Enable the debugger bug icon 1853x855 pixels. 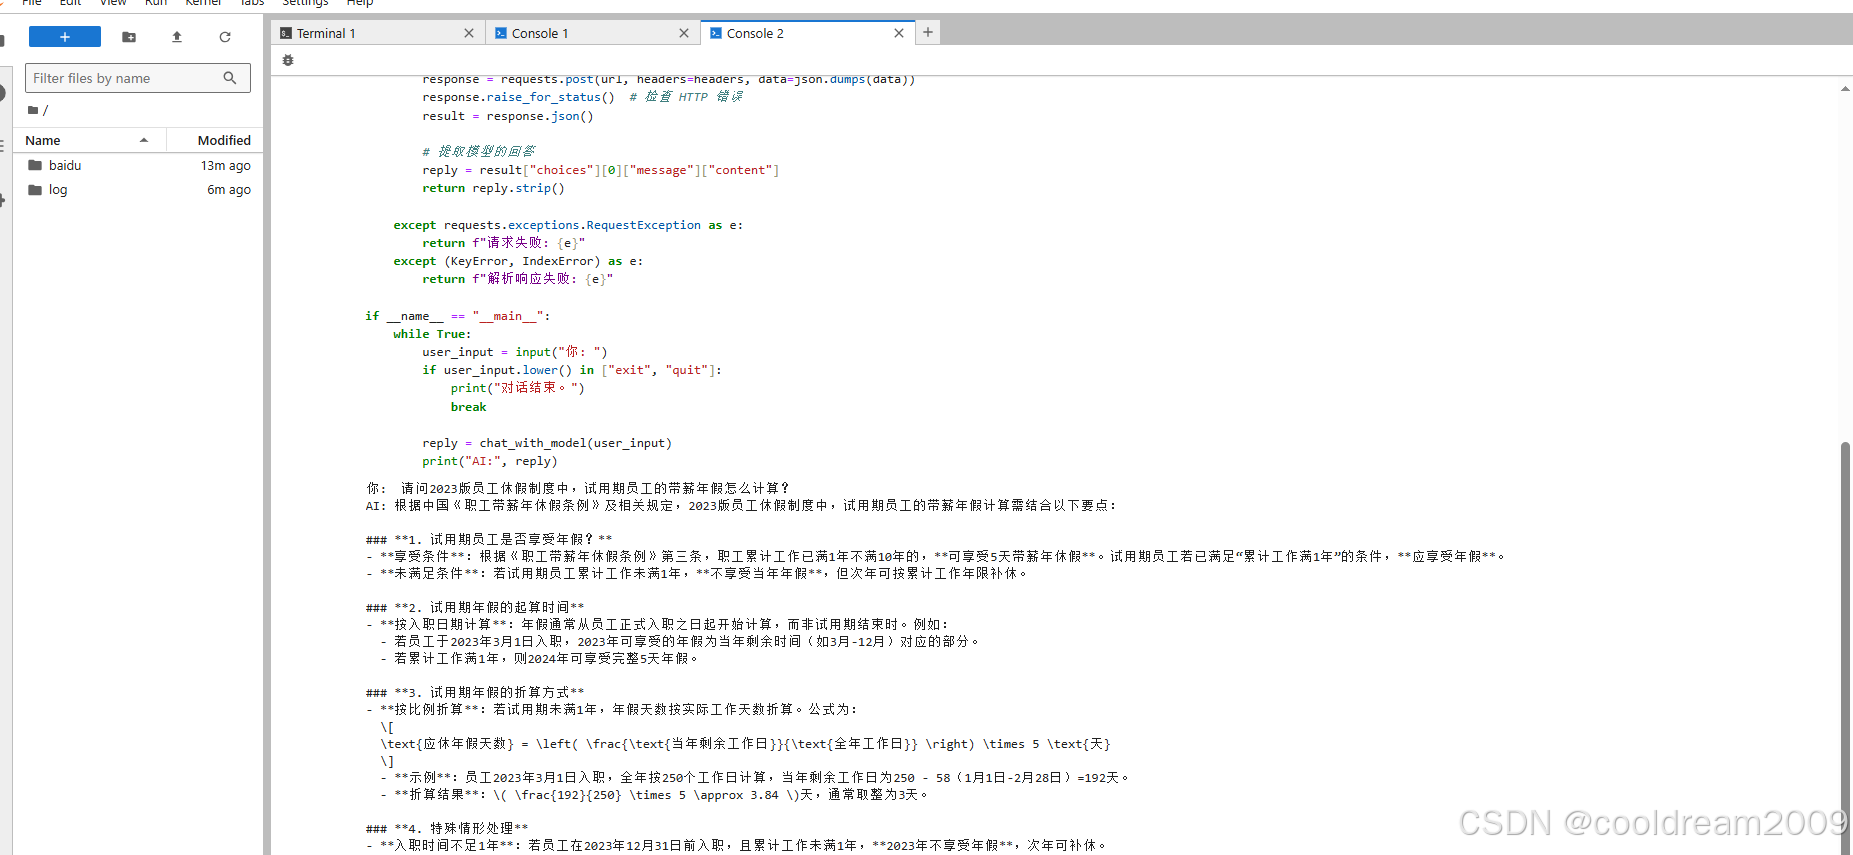coord(288,60)
